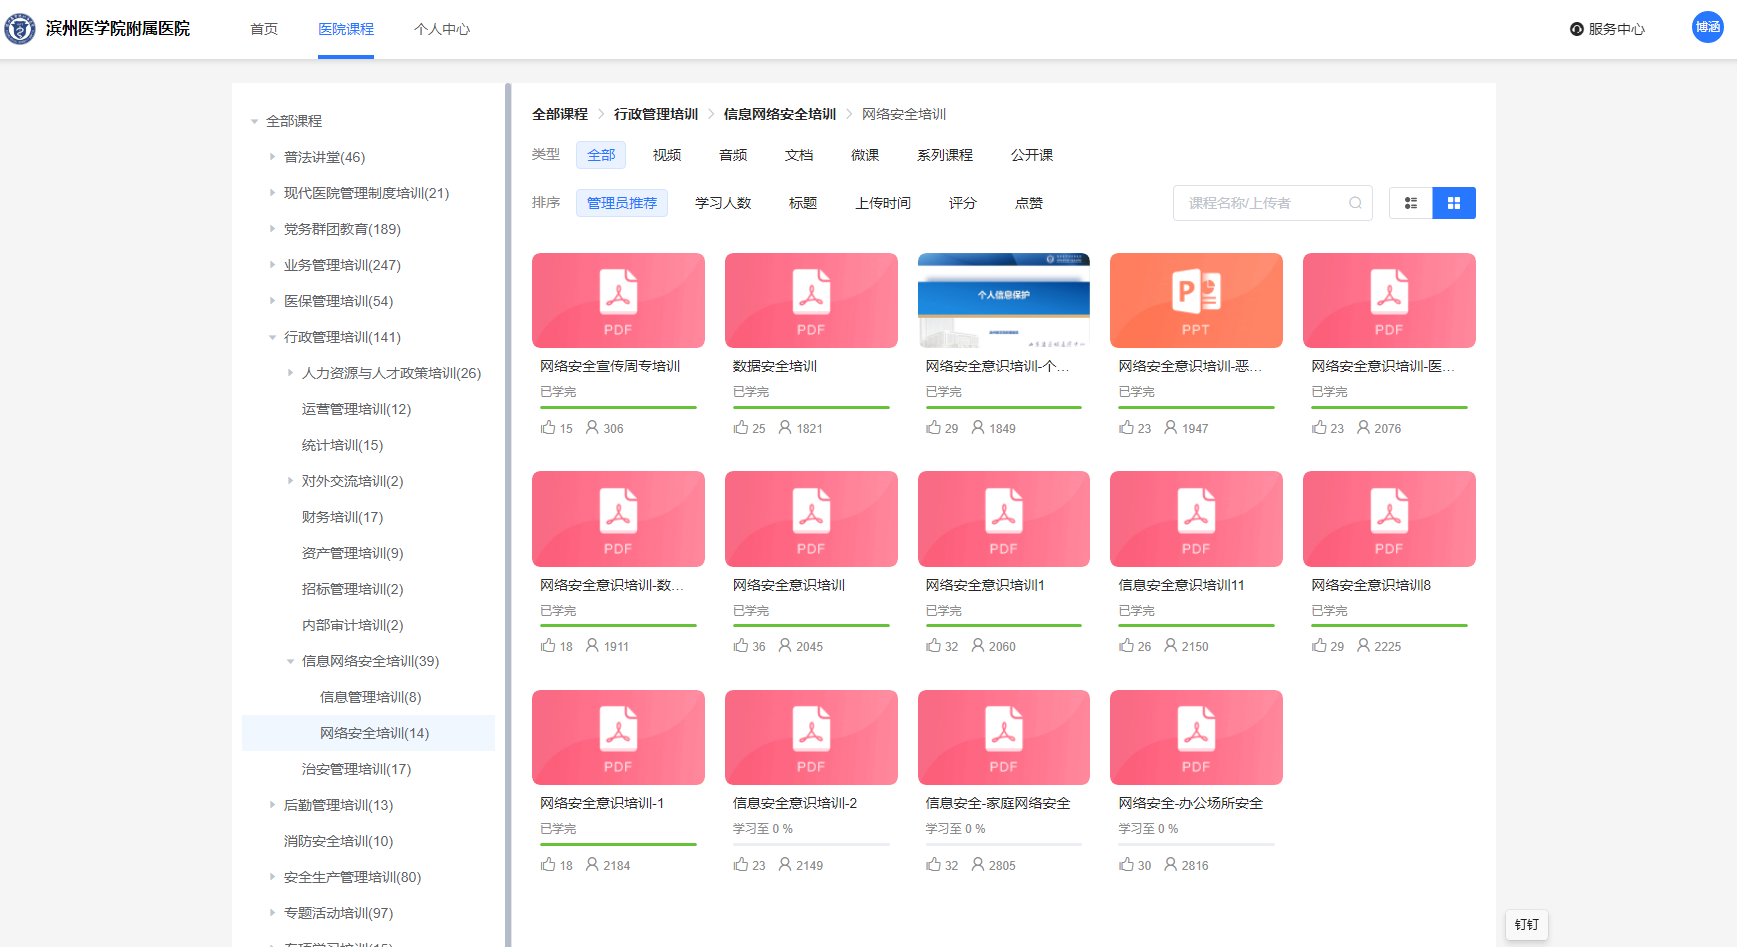Like the 网络安全意识培训-数 course
This screenshot has height=947, width=1737.
(x=548, y=646)
